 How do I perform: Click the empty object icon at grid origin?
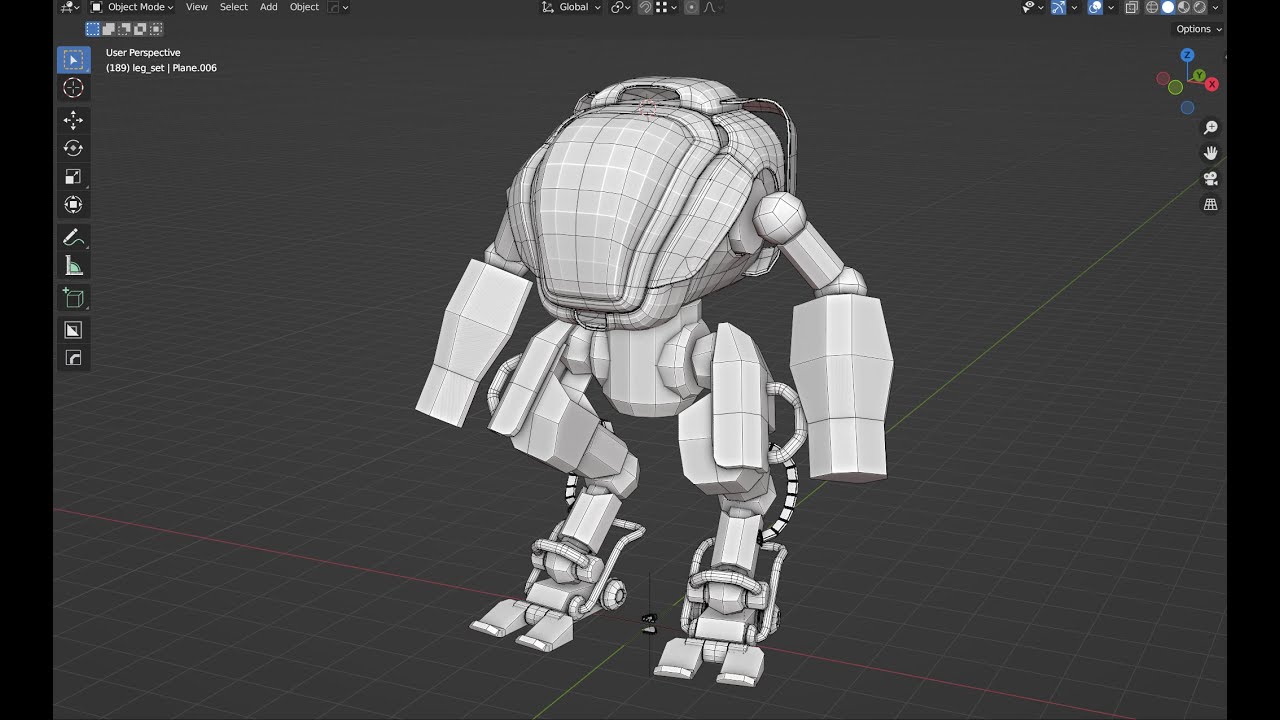649,623
